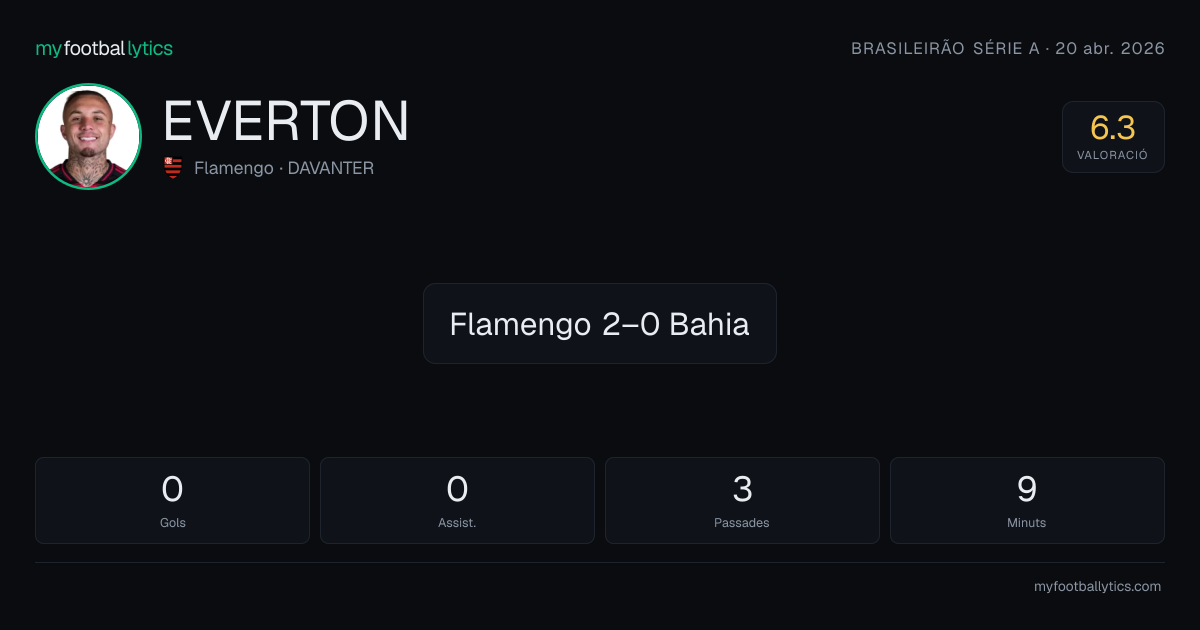Click the Flamengo club crest icon
Image resolution: width=1200 pixels, height=630 pixels.
(x=173, y=168)
